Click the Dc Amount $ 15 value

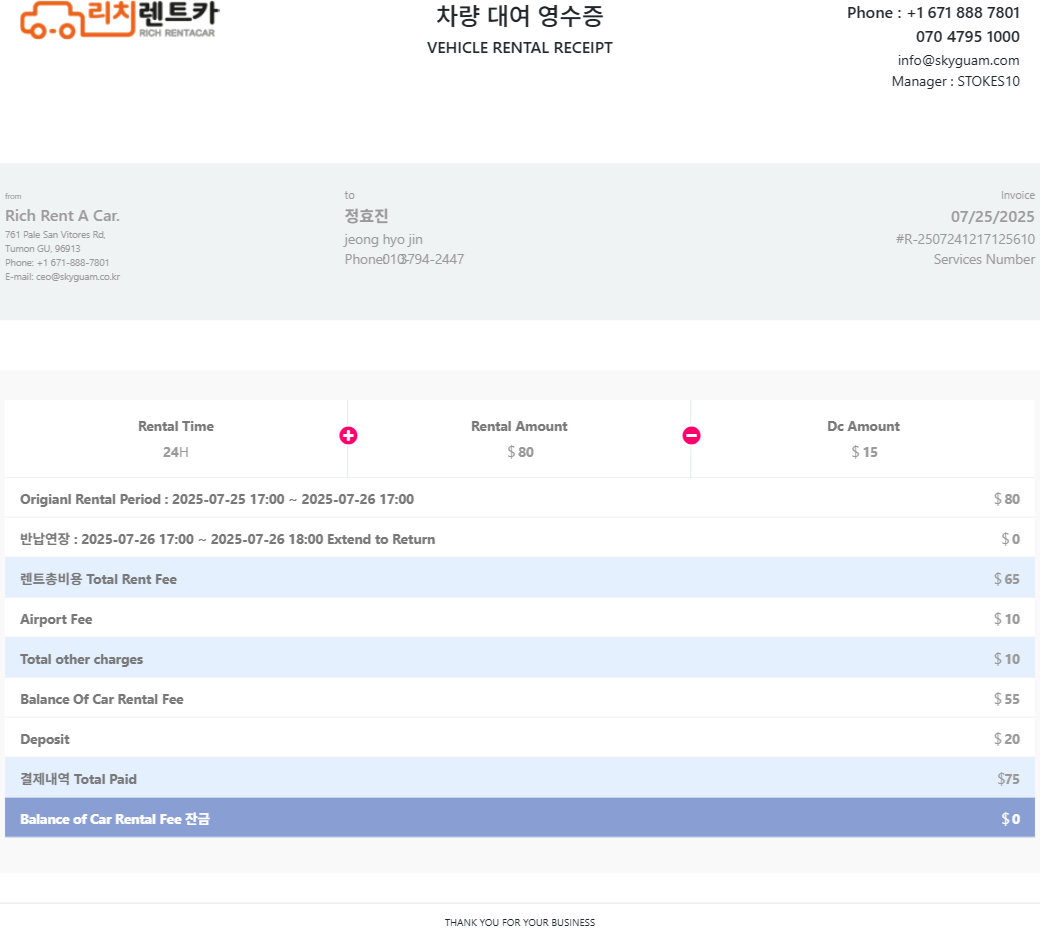coord(864,452)
